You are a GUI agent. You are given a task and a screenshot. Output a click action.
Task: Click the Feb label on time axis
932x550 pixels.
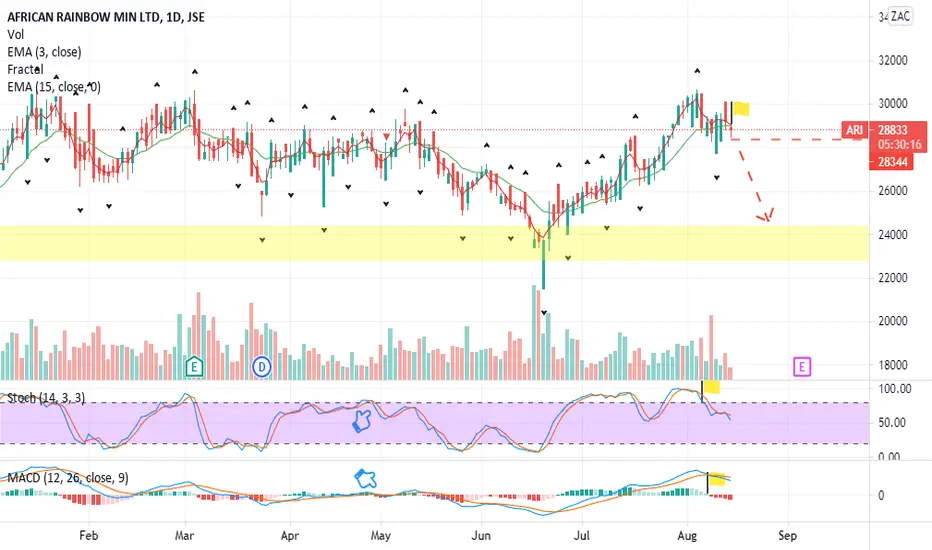coord(88,536)
